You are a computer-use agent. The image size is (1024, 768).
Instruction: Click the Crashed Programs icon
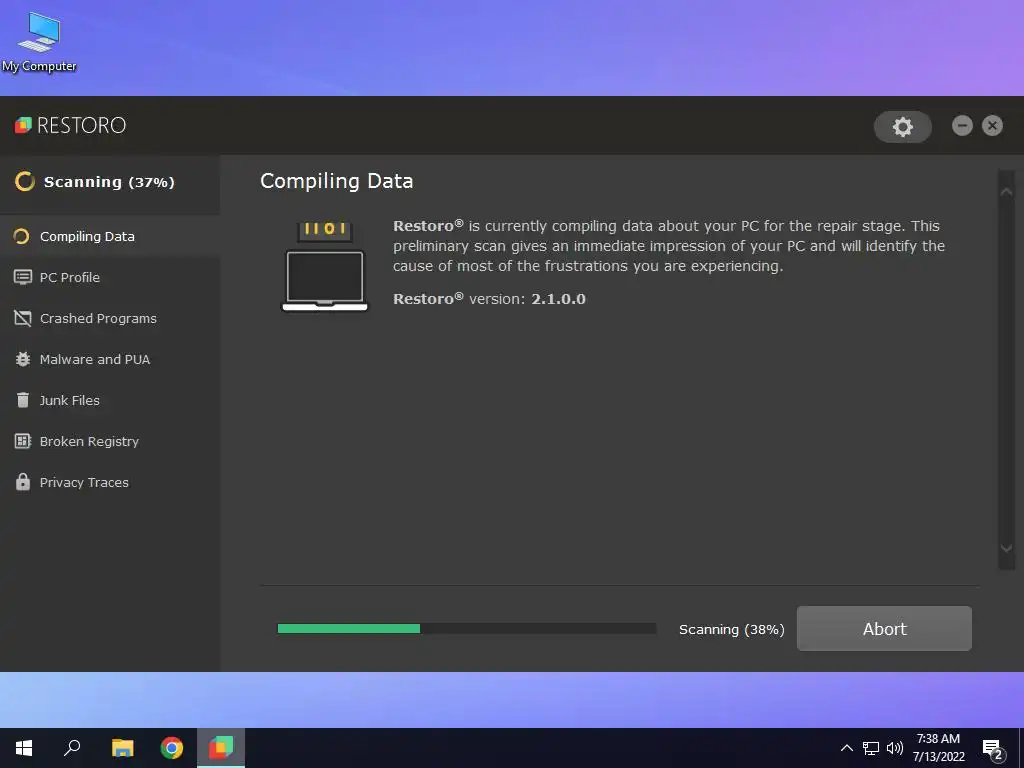(x=23, y=318)
